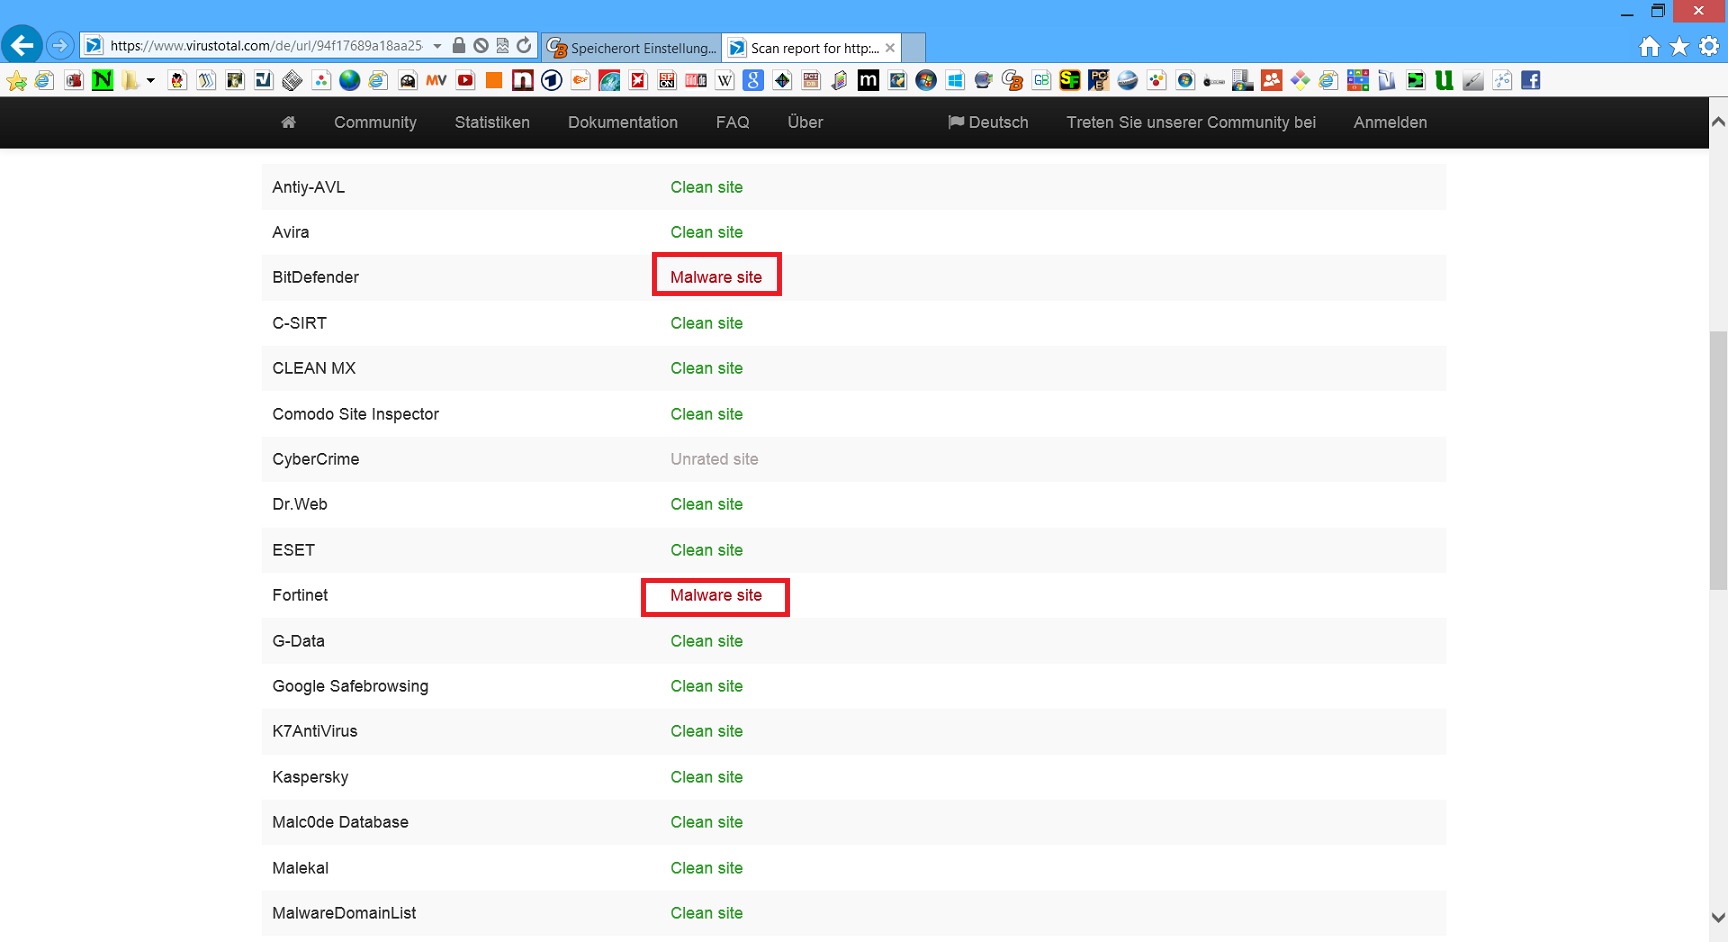Open the Favorites star in toolbar
The width and height of the screenshot is (1728, 942).
[x=1679, y=46]
